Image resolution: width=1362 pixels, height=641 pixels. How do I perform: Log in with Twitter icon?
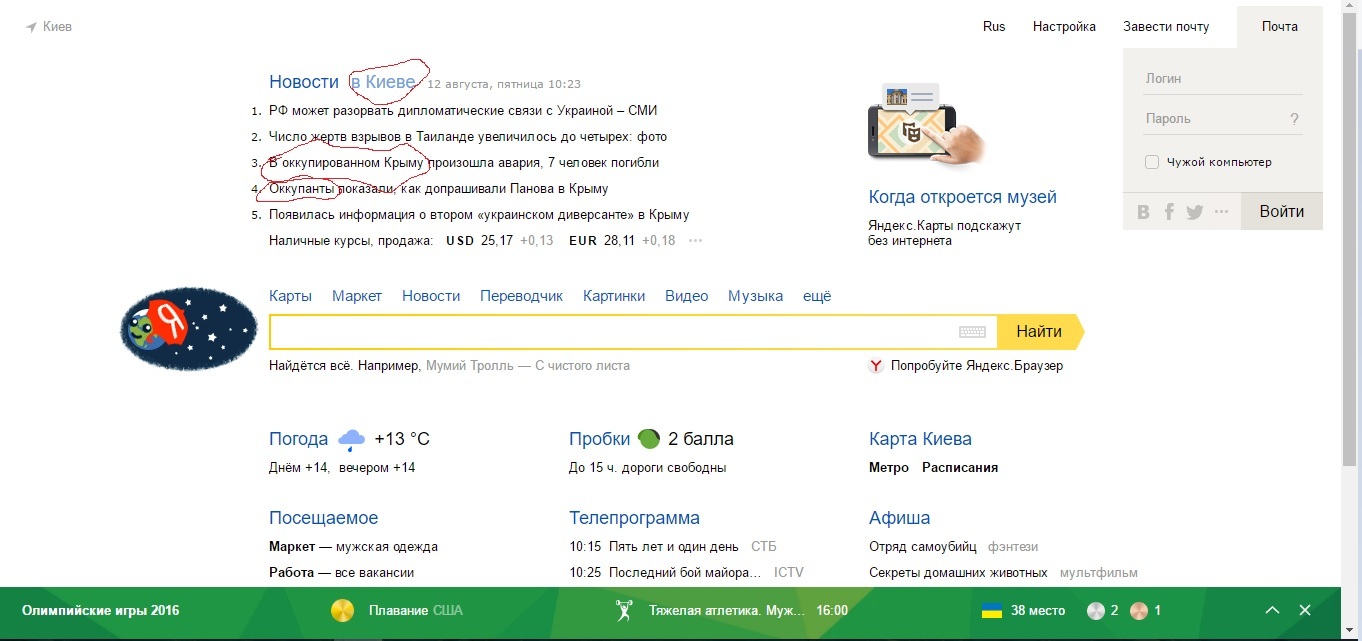point(1195,212)
